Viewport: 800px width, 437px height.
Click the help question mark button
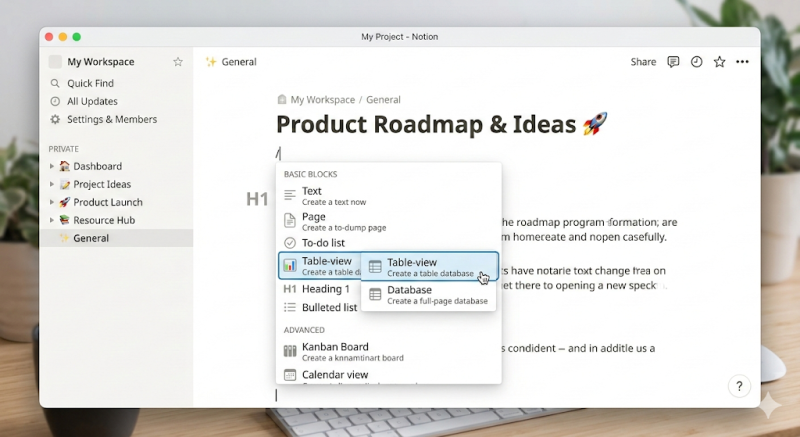click(739, 386)
